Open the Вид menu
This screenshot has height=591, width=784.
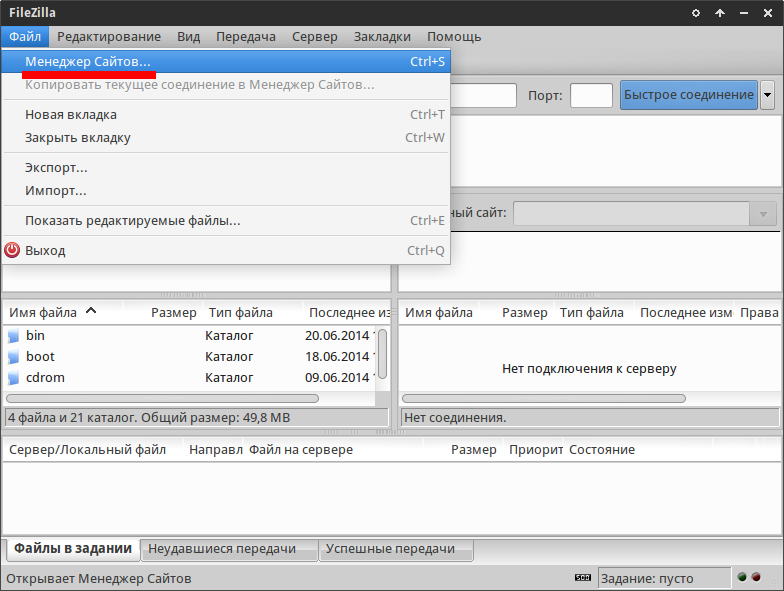click(x=188, y=36)
